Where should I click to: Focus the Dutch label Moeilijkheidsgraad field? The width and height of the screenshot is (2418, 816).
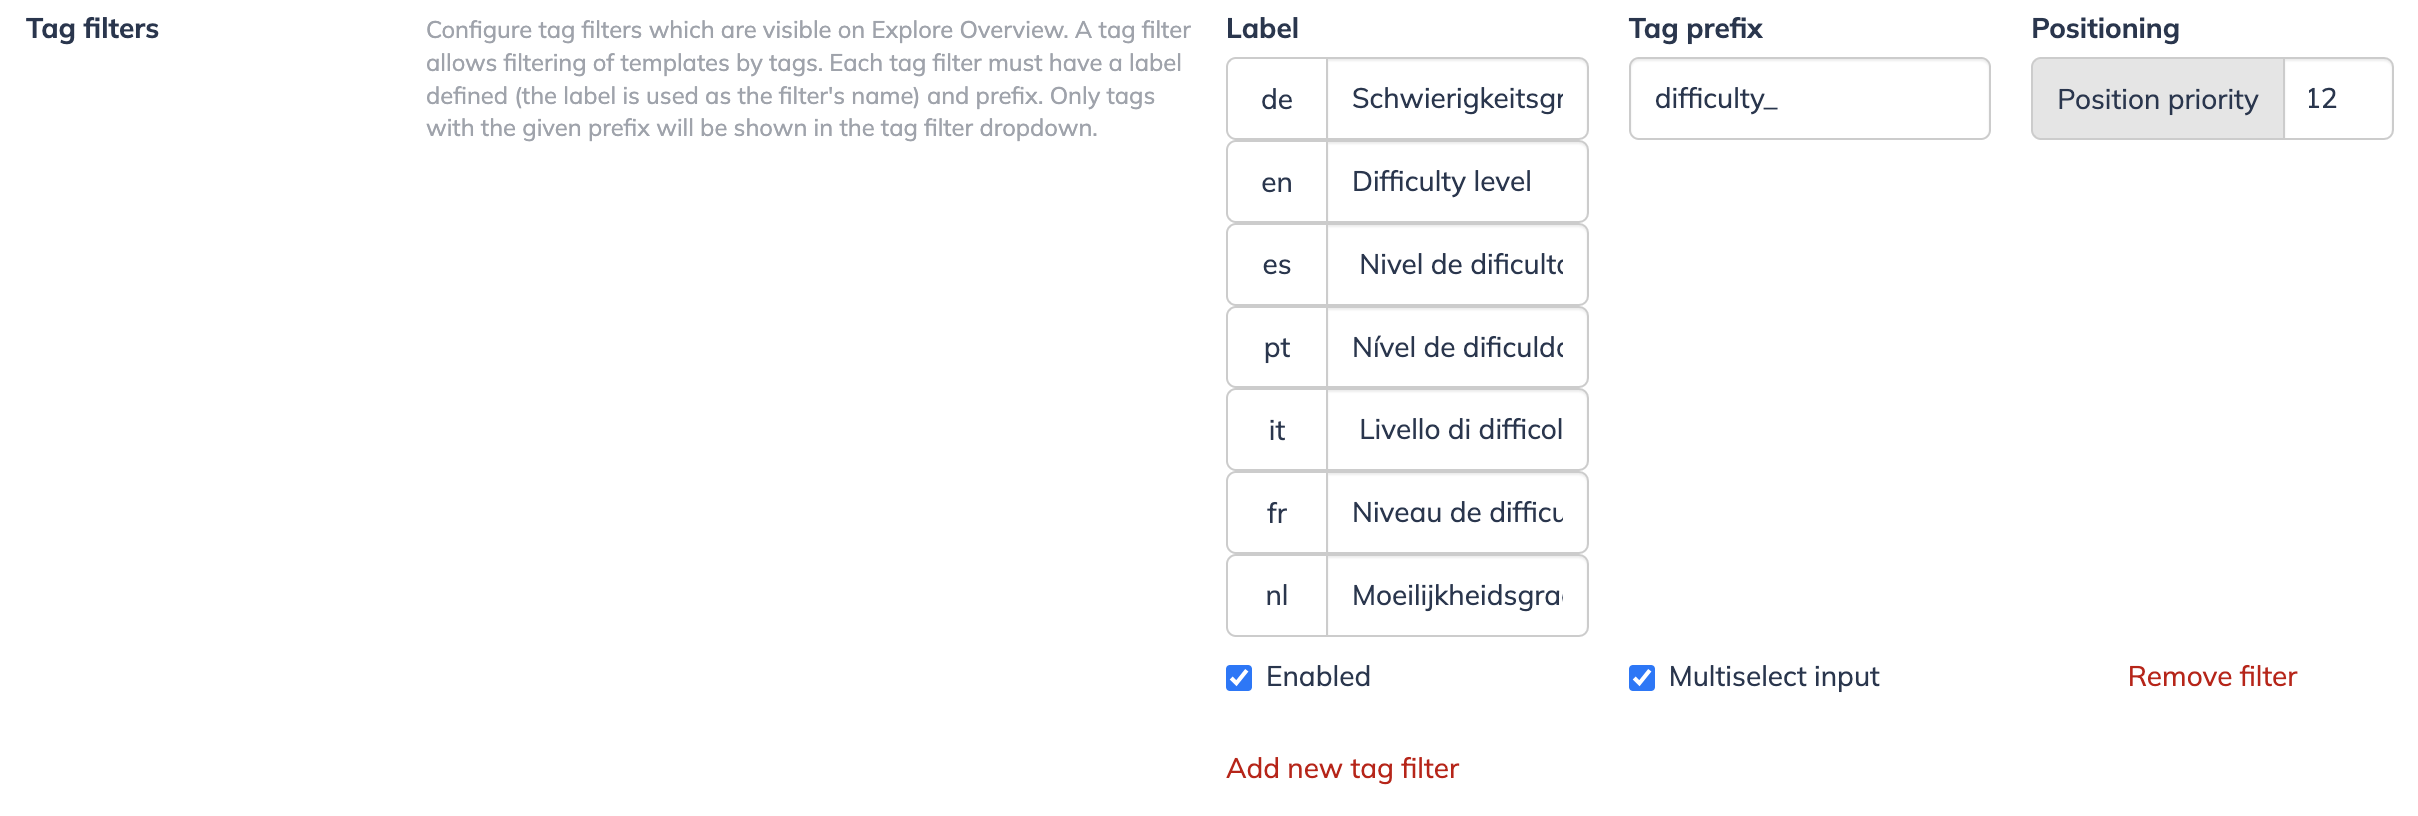[1457, 596]
